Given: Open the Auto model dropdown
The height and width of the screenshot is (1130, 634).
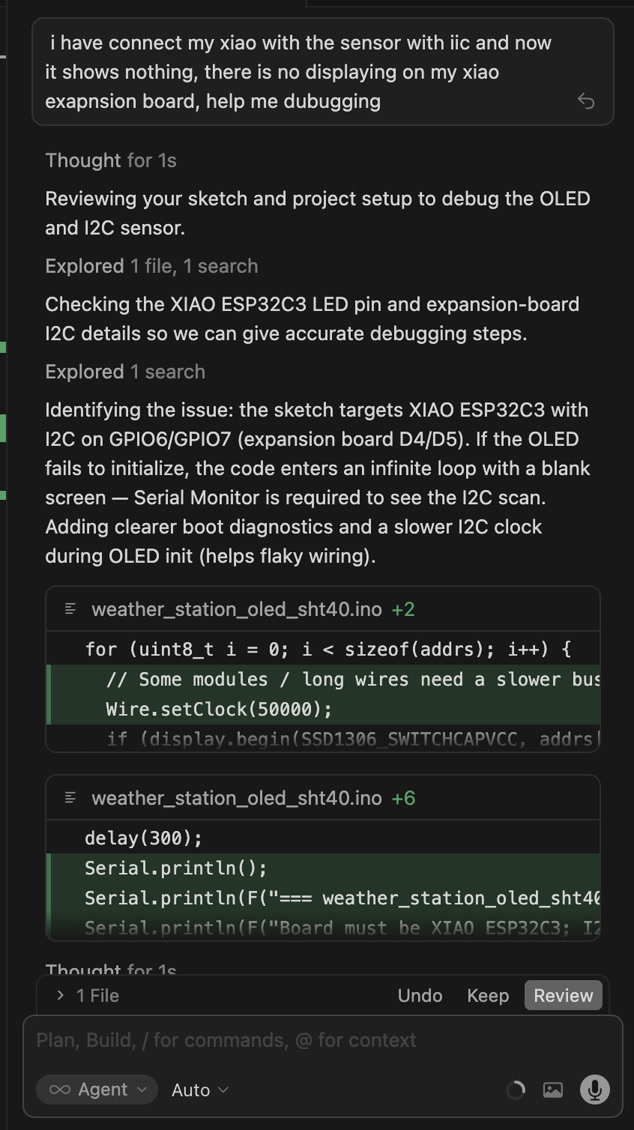Looking at the screenshot, I should coord(199,1089).
